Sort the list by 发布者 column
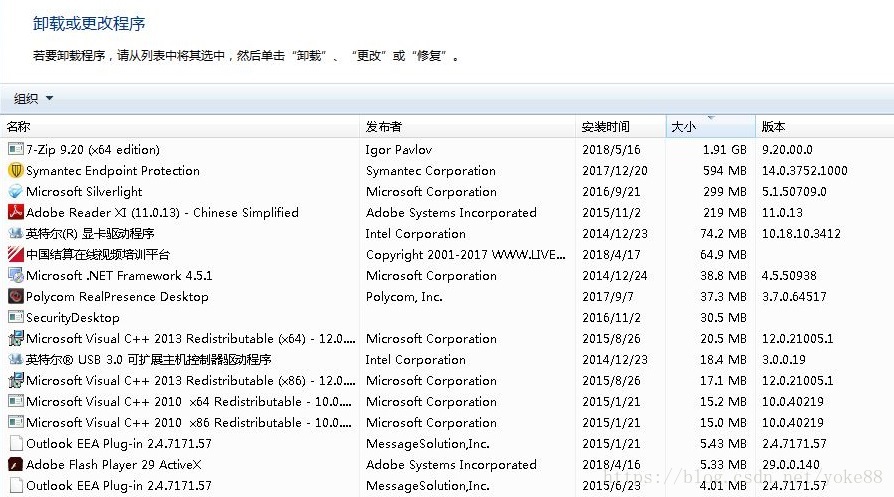The height and width of the screenshot is (497, 894). [x=468, y=127]
